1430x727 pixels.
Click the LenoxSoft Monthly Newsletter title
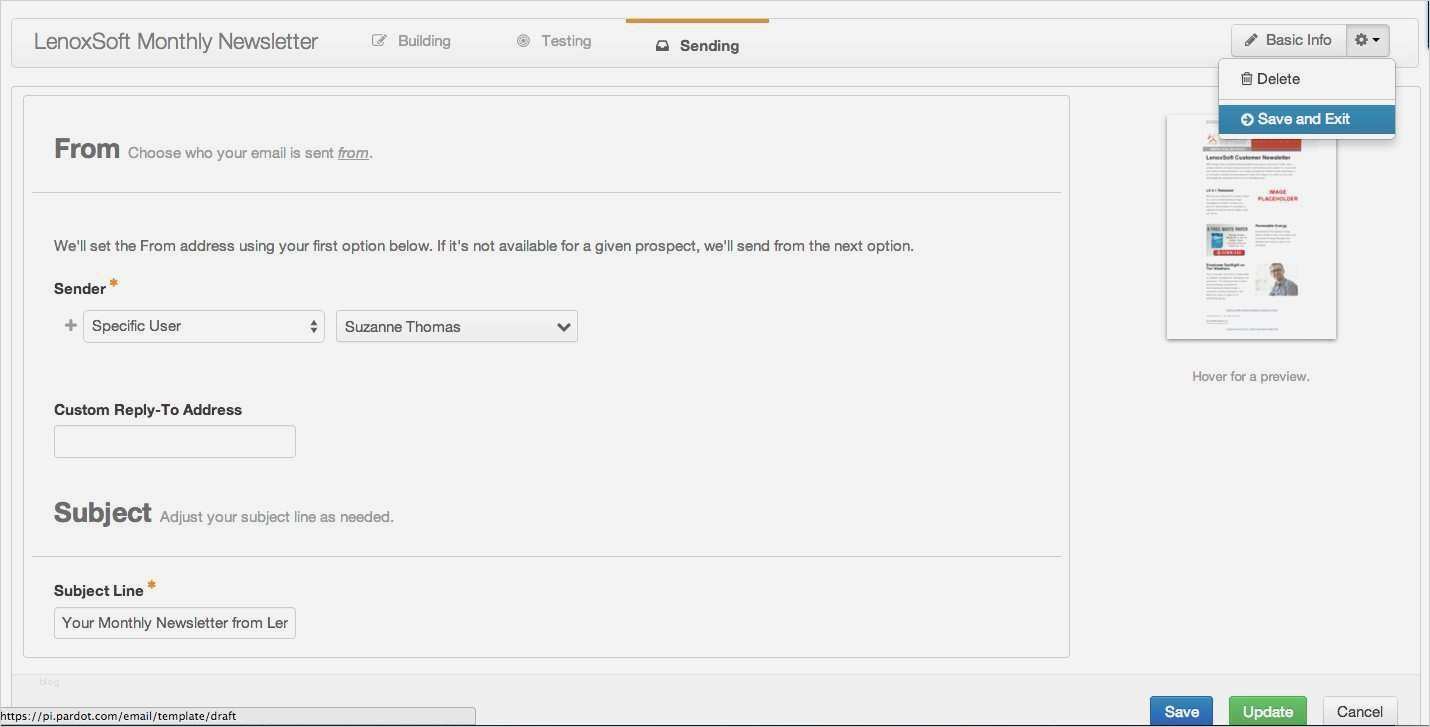pos(176,42)
